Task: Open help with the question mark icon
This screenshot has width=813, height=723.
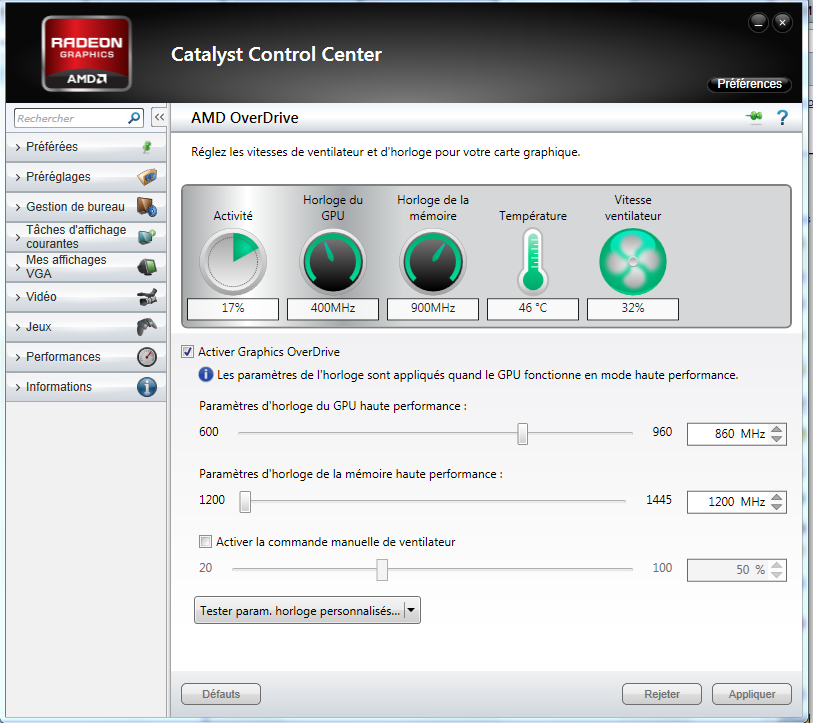Action: (782, 118)
